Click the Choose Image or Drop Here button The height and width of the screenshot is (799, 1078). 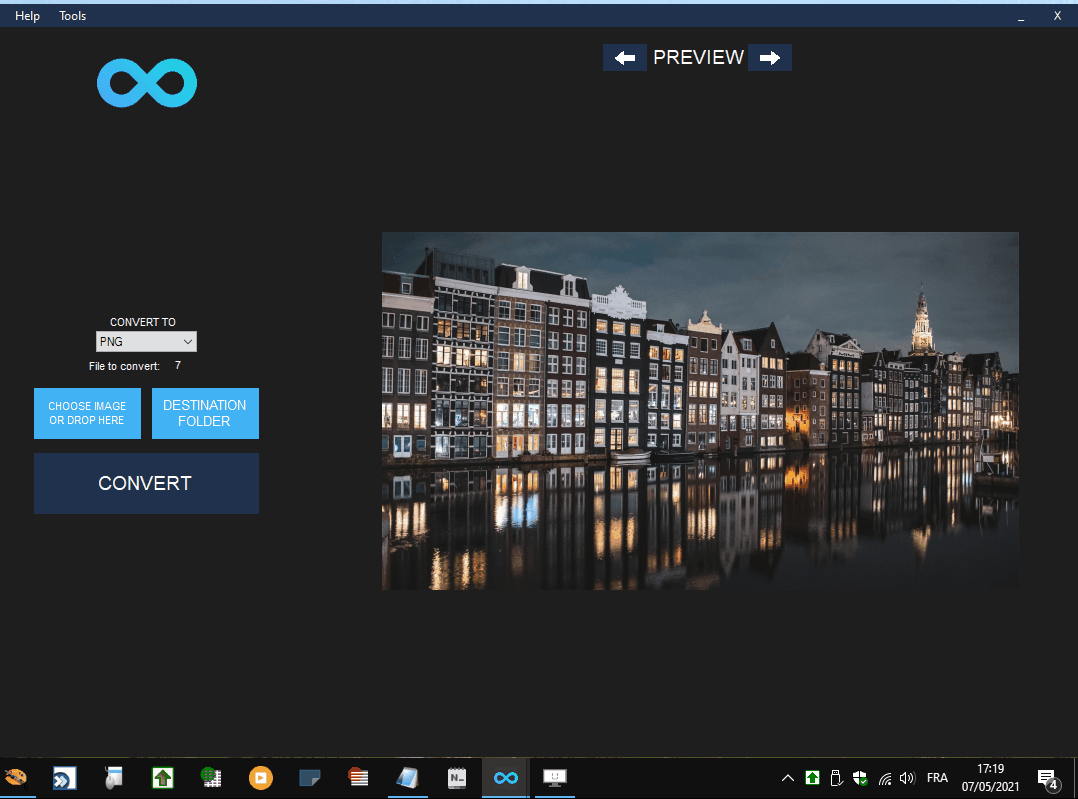87,413
